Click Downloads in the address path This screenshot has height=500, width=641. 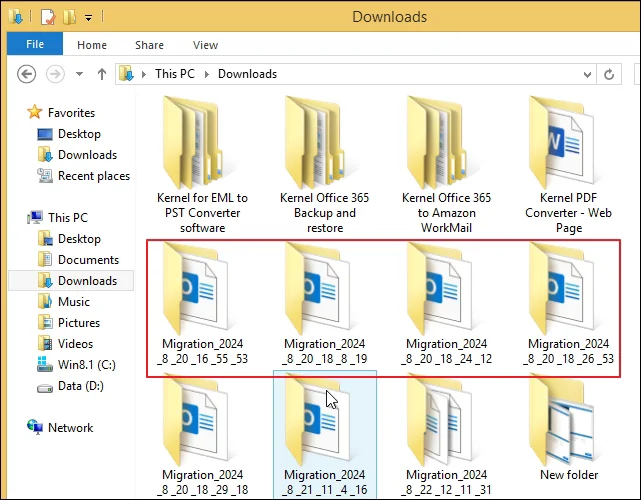[247, 74]
